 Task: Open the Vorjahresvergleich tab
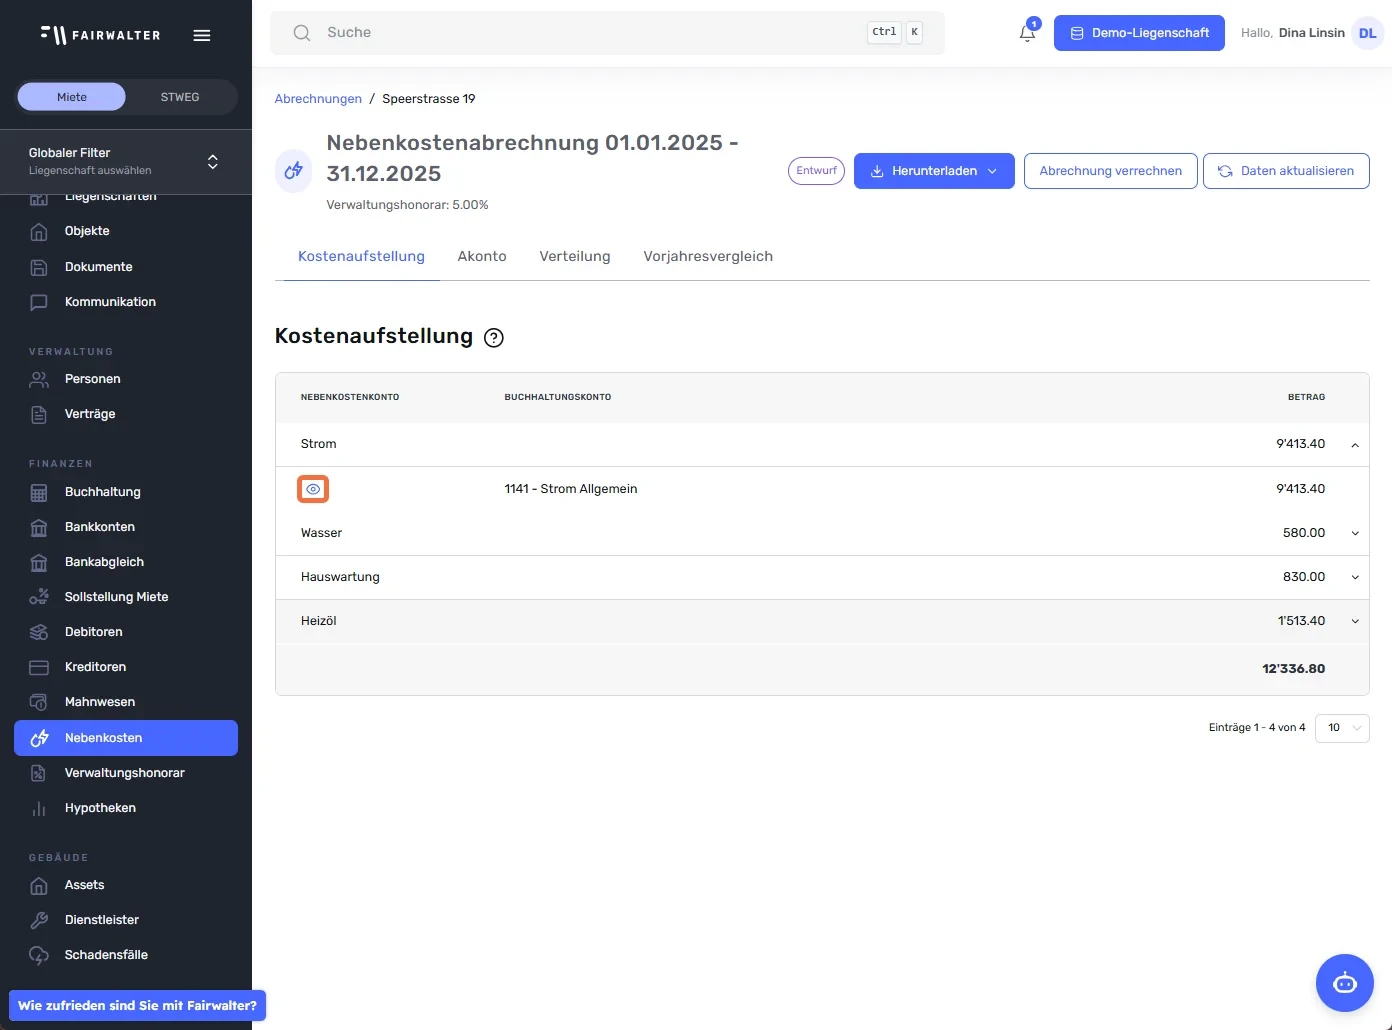coord(708,256)
